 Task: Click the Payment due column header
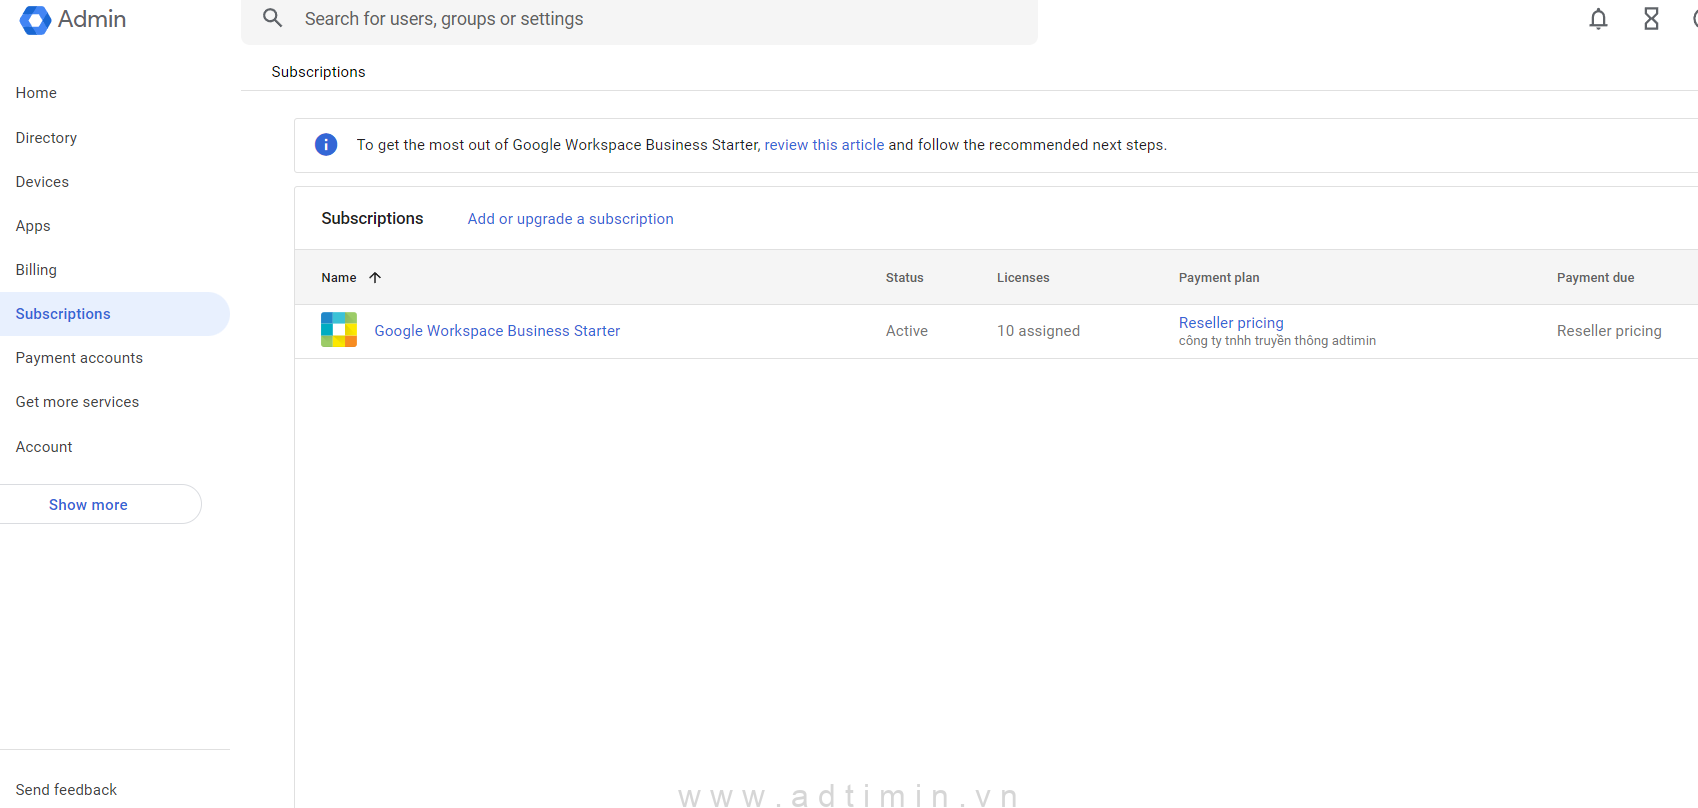[x=1595, y=278]
